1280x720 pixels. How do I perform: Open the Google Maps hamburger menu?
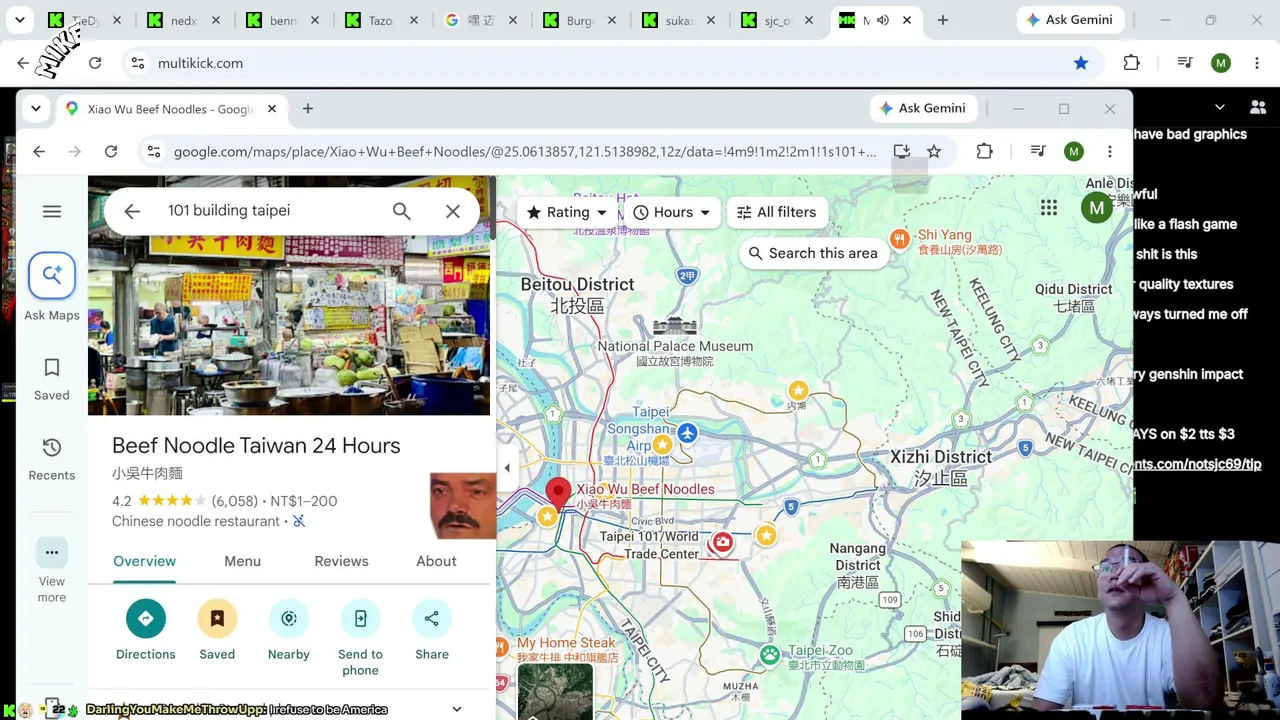(x=52, y=211)
